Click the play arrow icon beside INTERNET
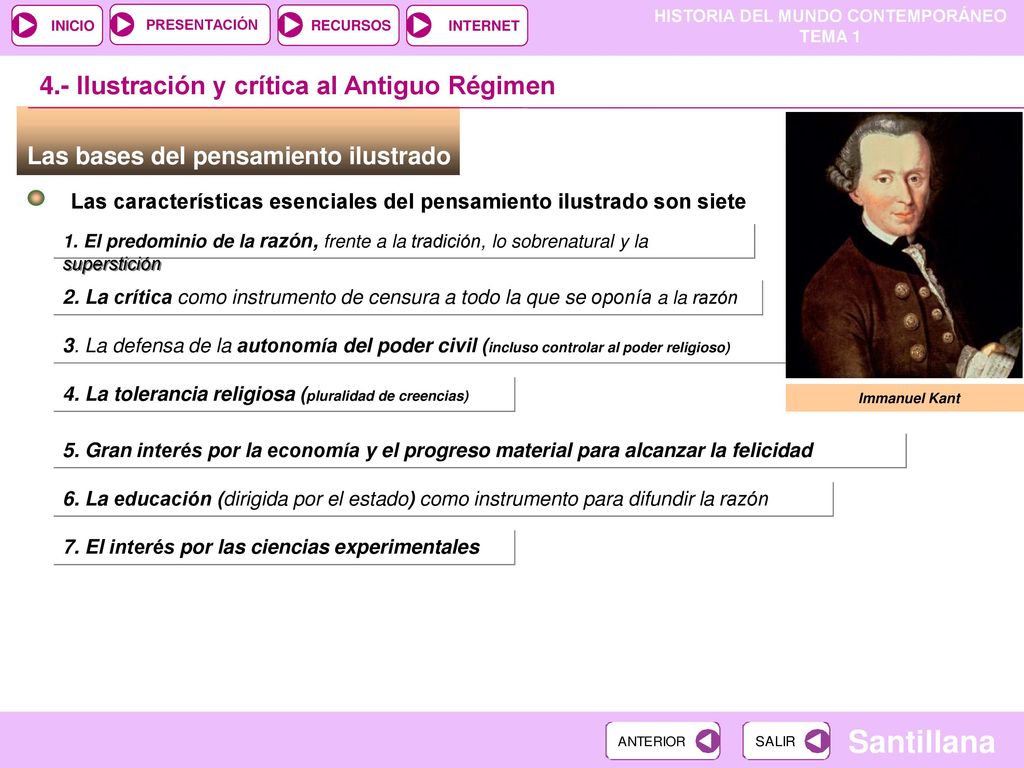Viewport: 1024px width, 768px height. click(419, 25)
